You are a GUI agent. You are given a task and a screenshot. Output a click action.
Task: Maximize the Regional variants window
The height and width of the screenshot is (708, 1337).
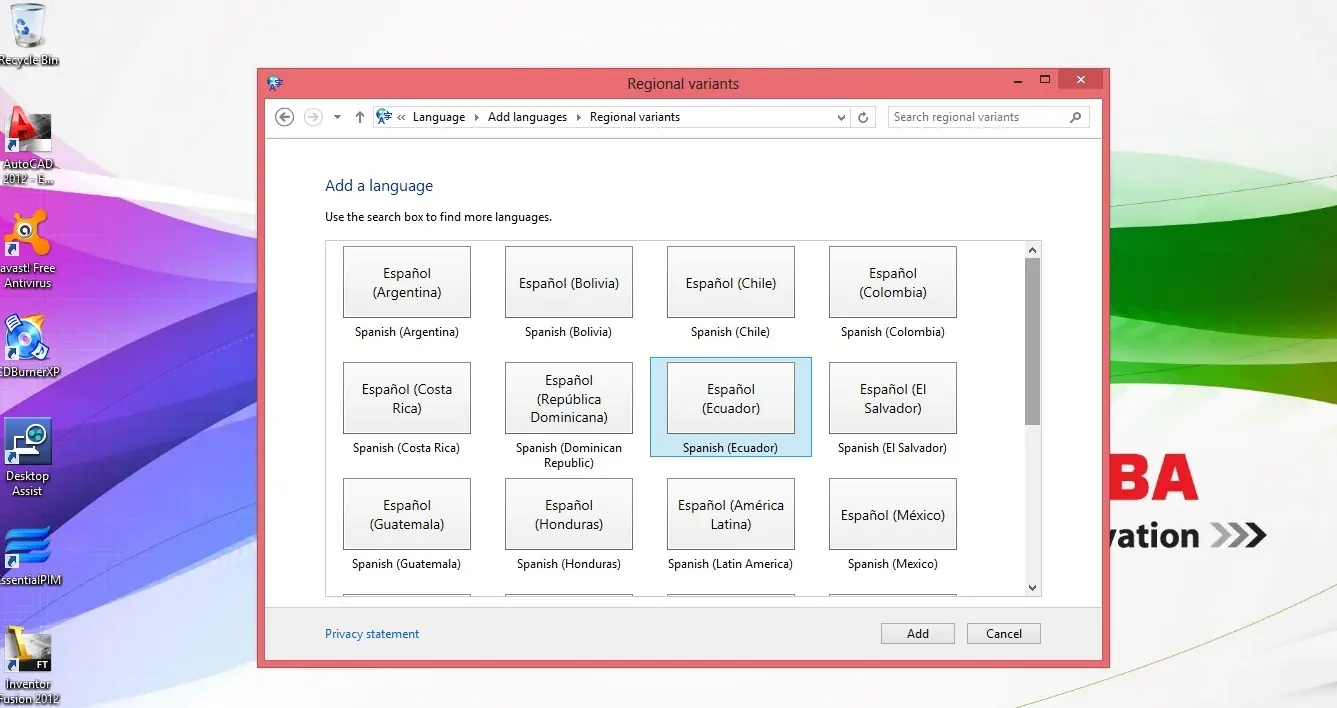[1045, 80]
